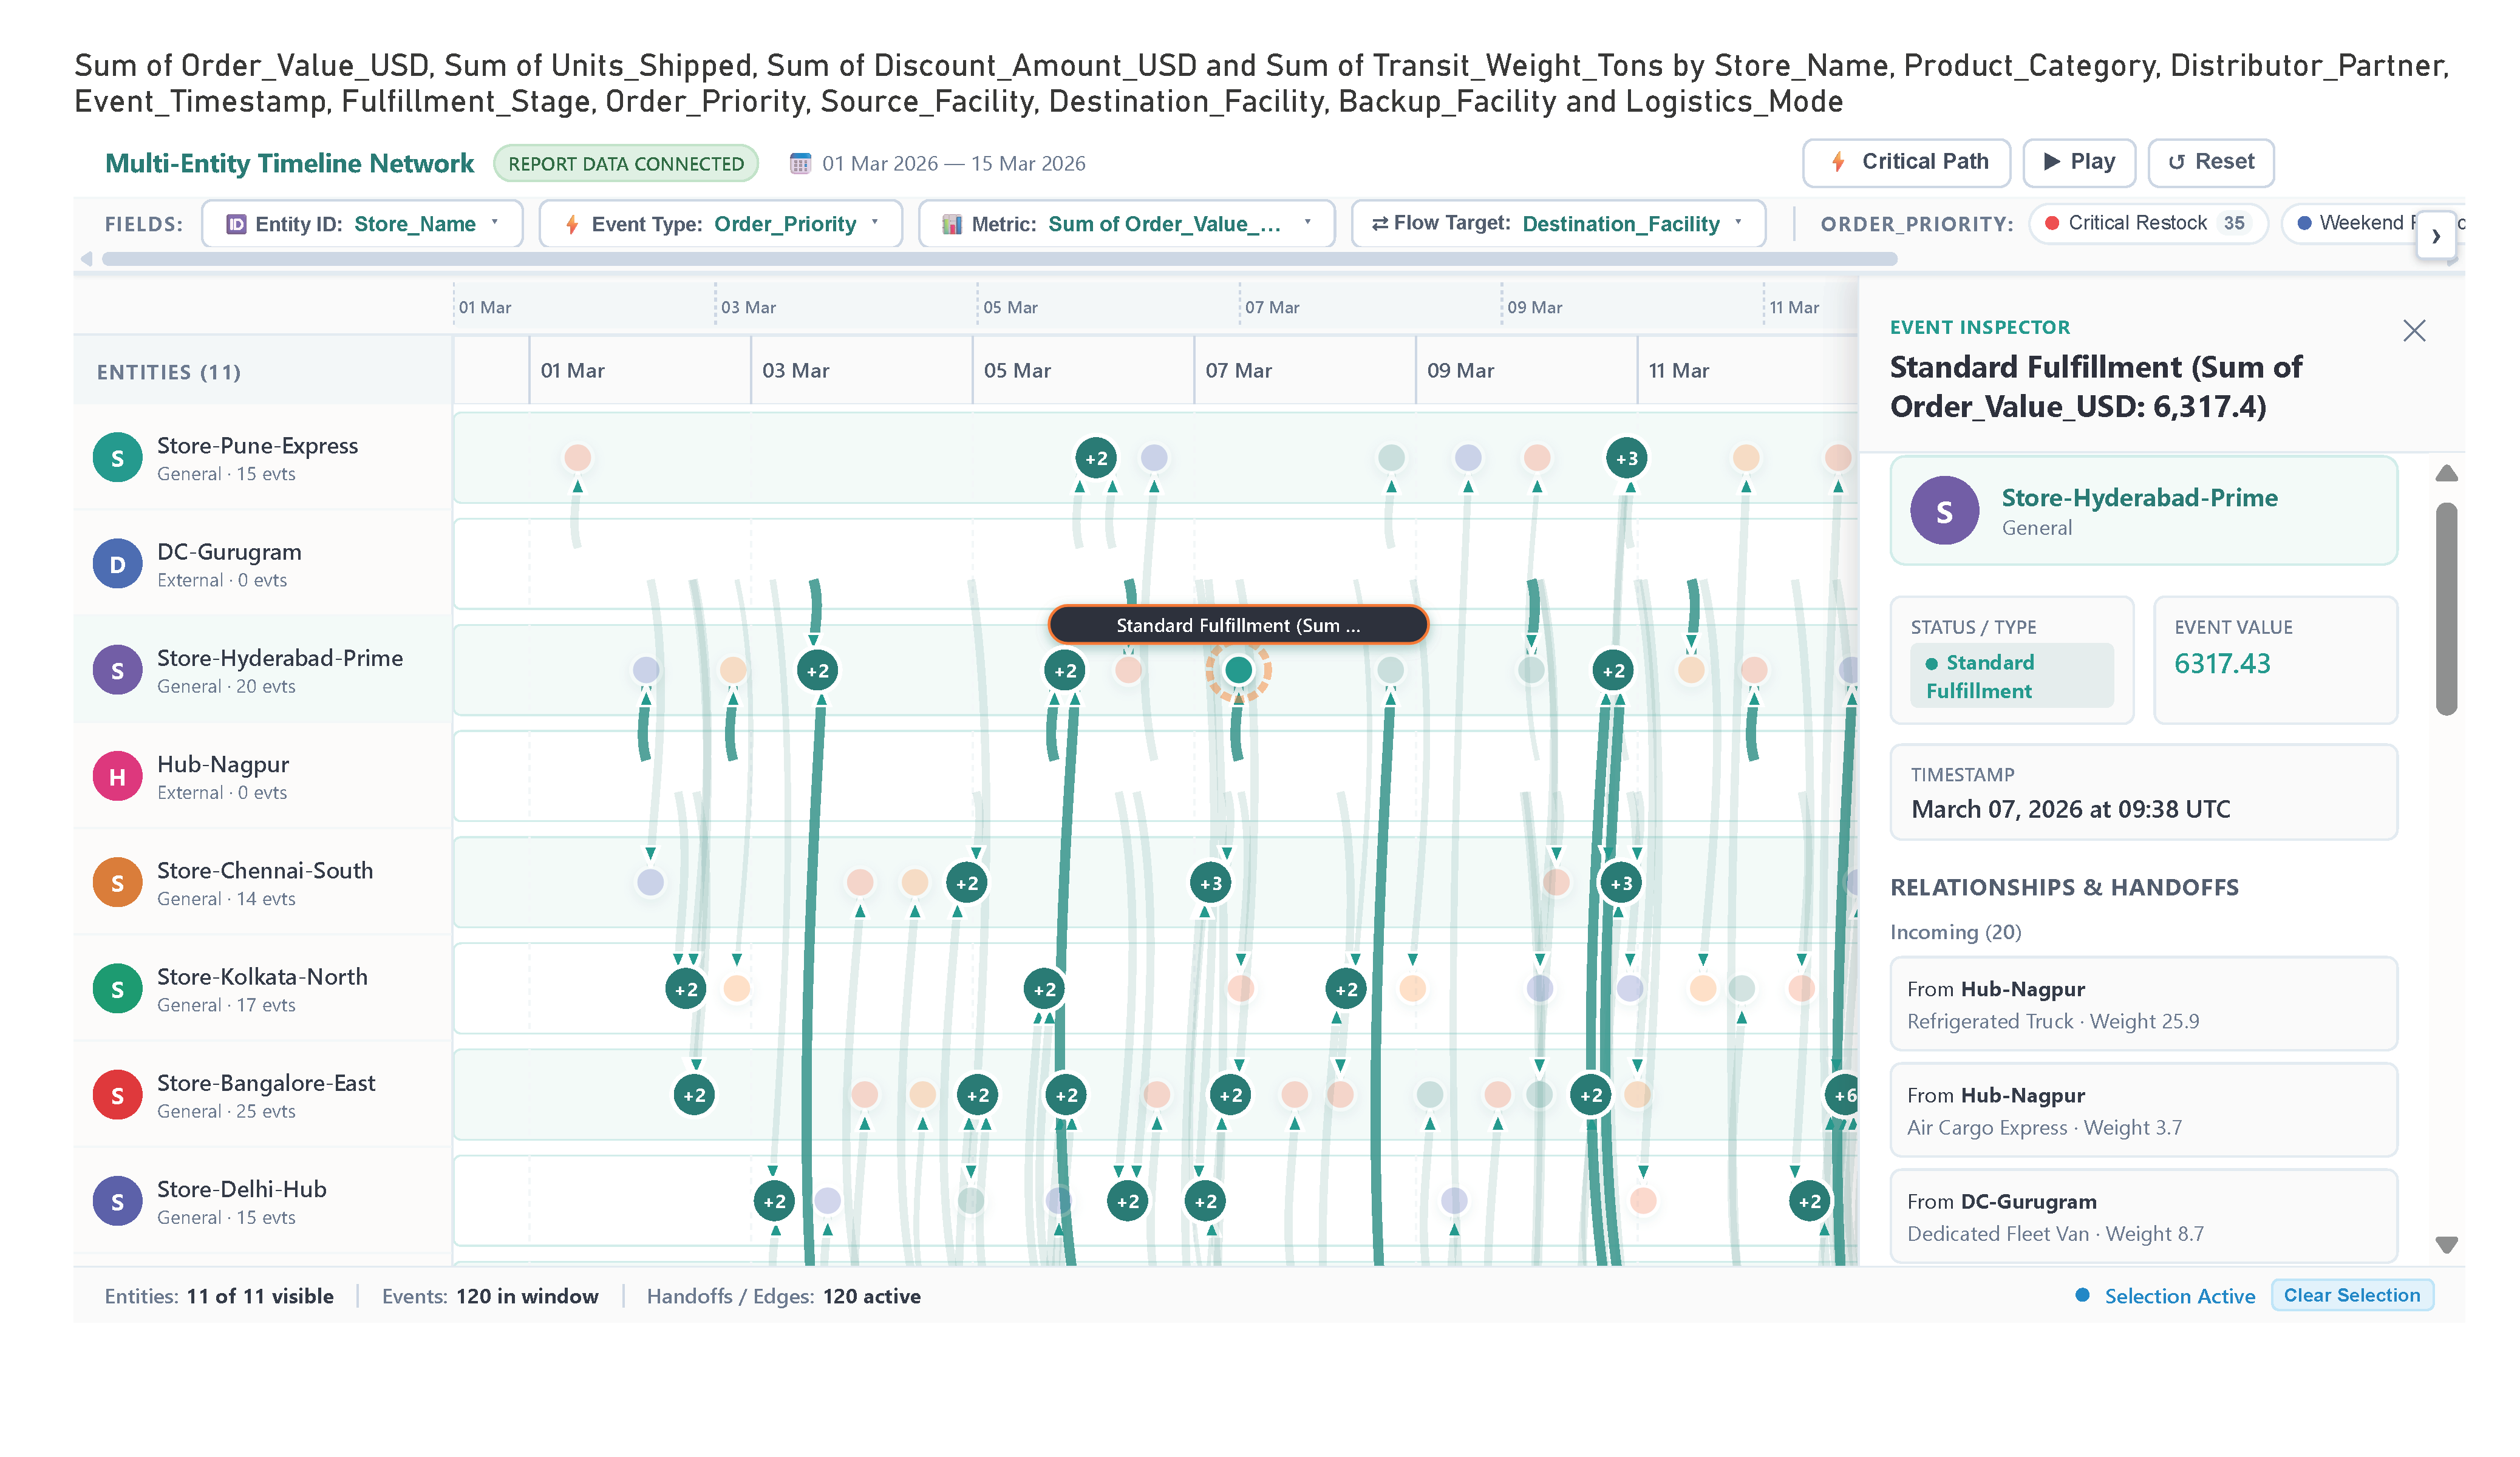
Task: Open the Refrigerated Truck handoff from Hub-Nagpur
Action: tap(2143, 1004)
